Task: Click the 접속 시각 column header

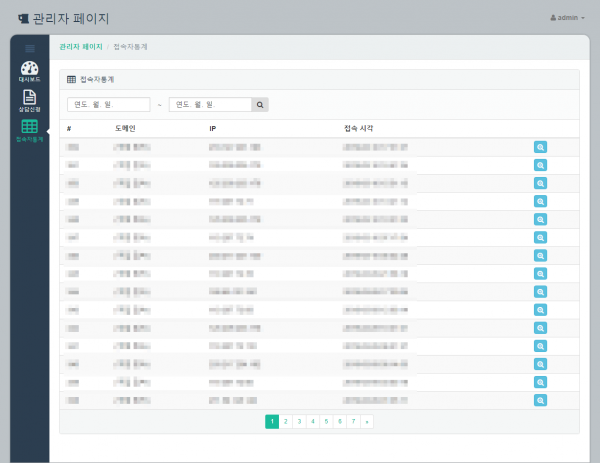Action: click(x=358, y=128)
